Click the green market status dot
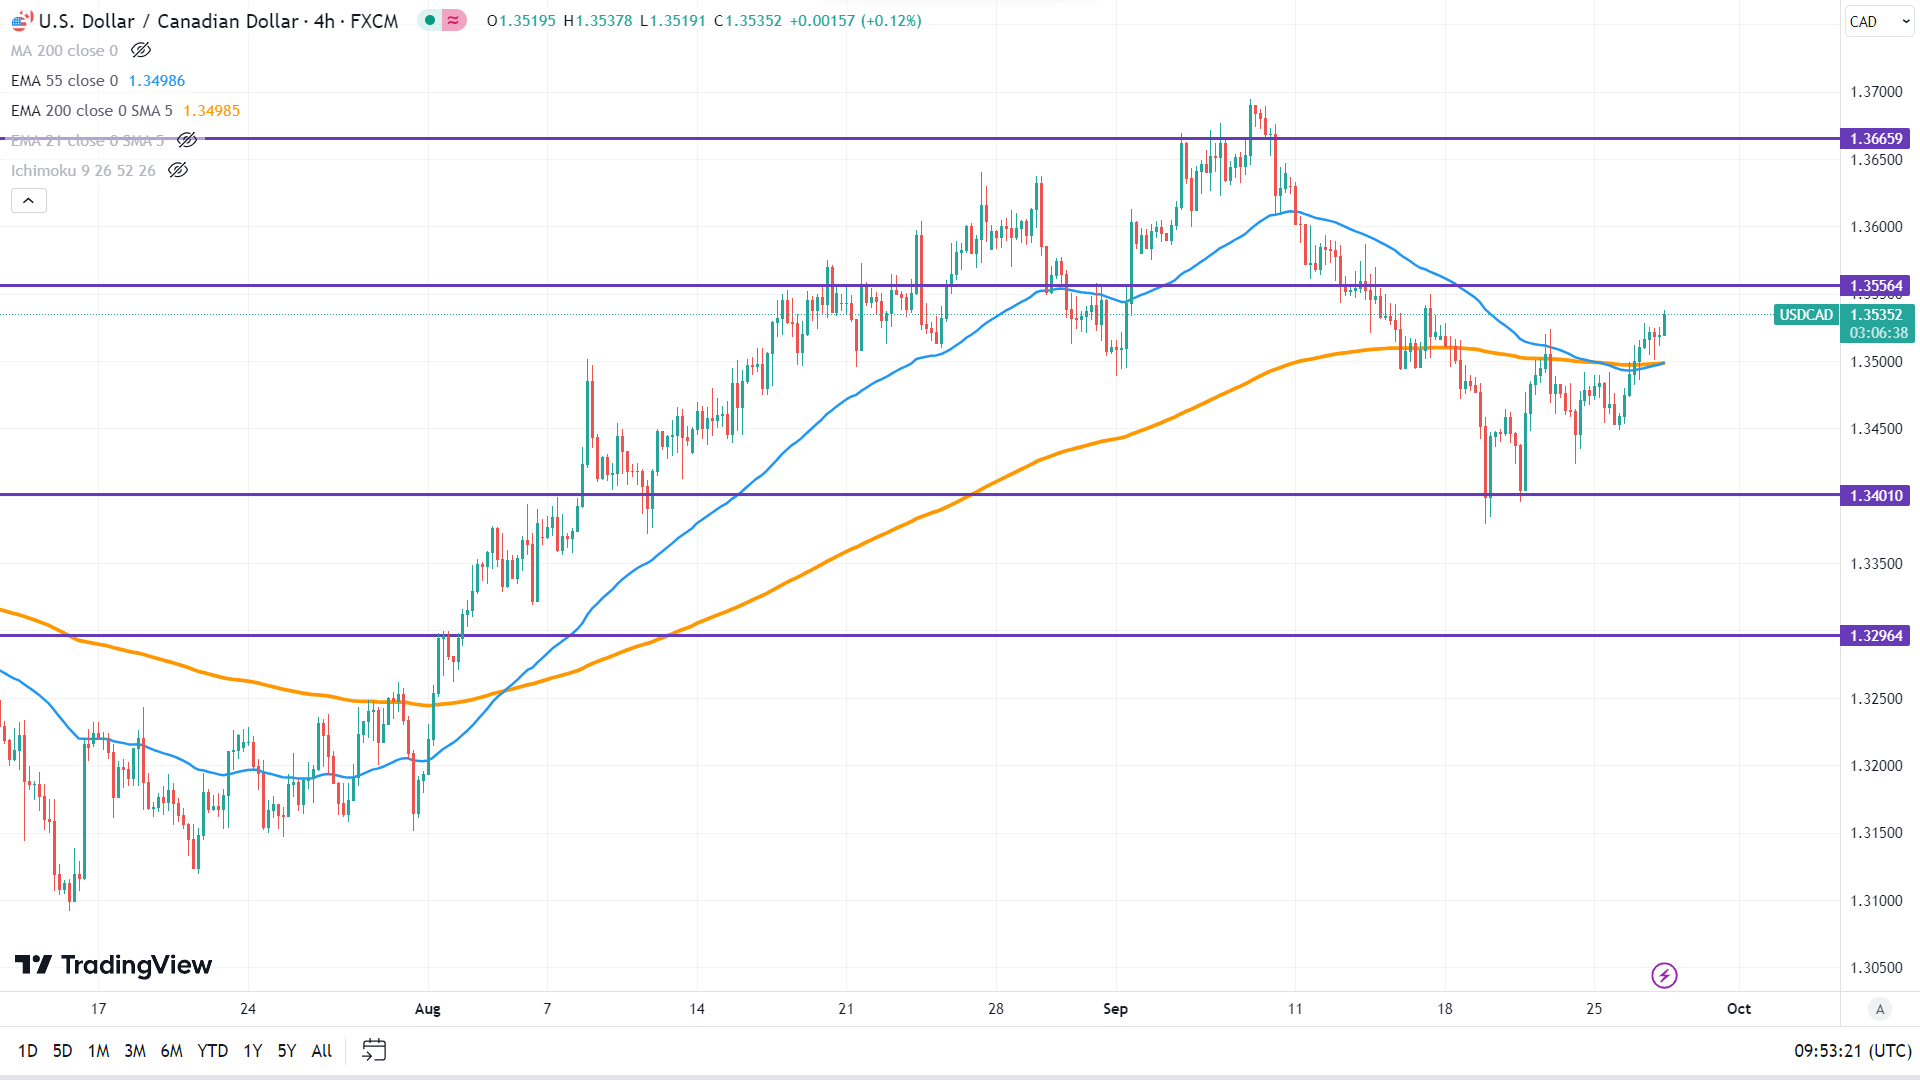This screenshot has width=1920, height=1080. tap(430, 20)
